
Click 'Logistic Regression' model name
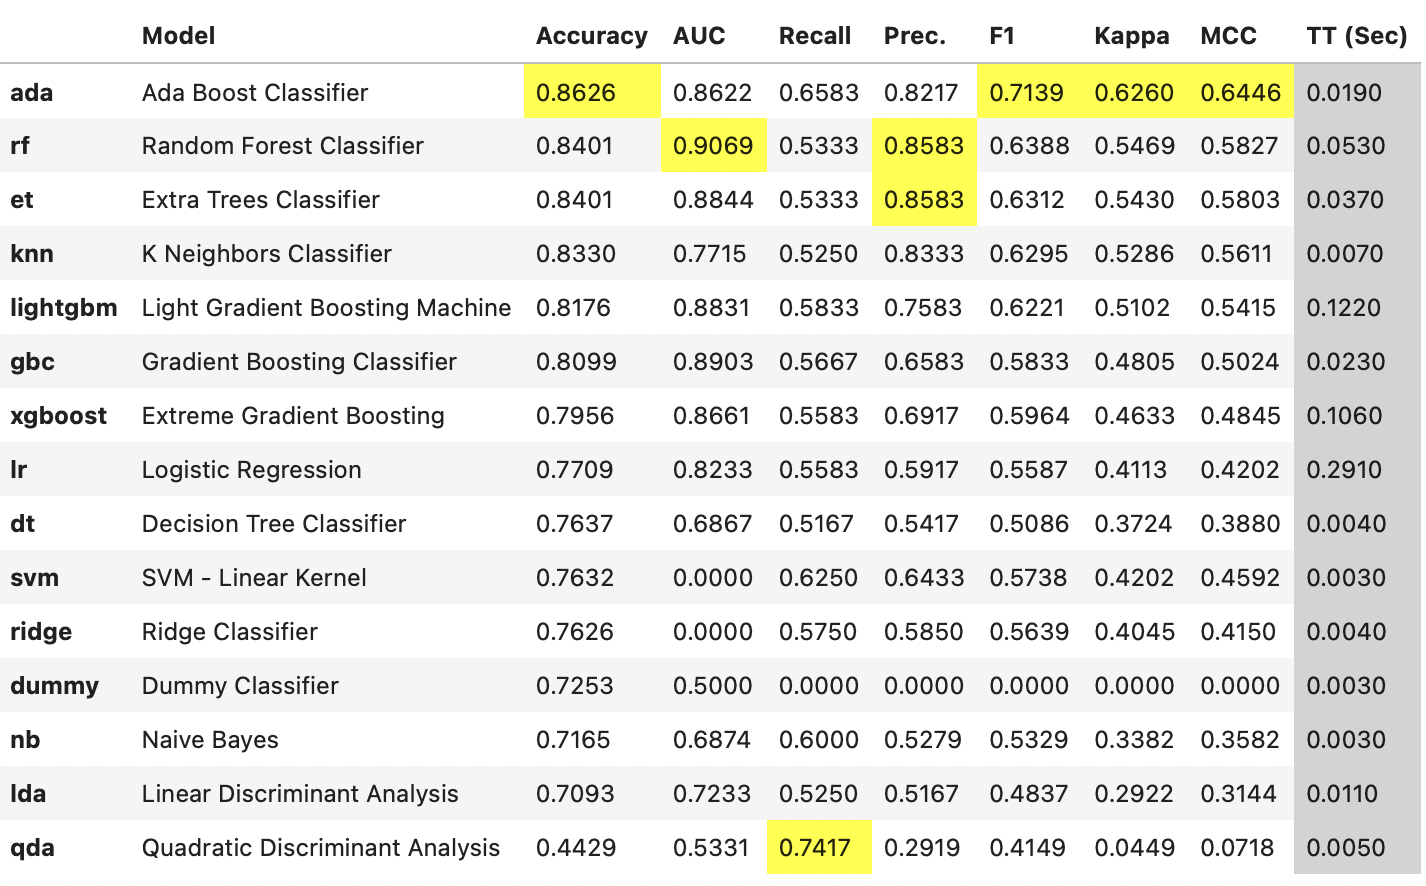click(252, 470)
